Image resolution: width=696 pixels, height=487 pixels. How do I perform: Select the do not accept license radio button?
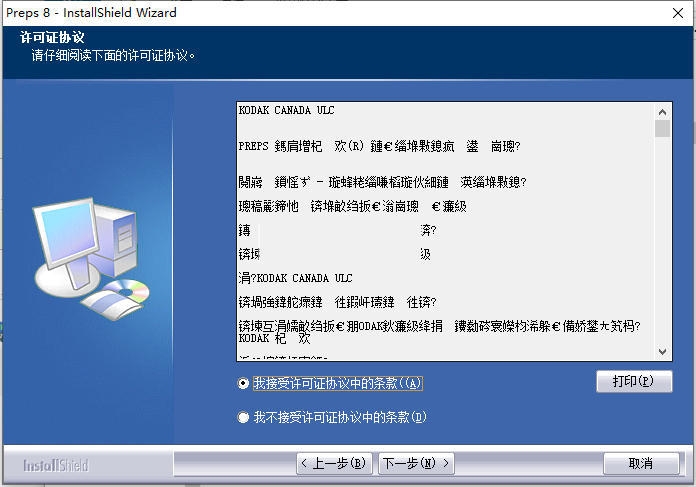(243, 417)
